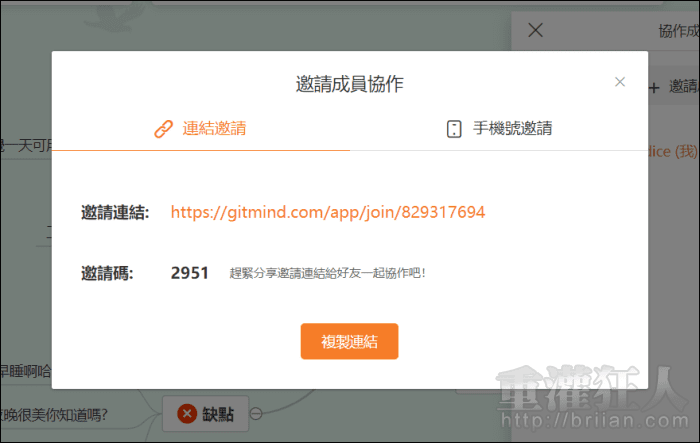Click the 邀請成員協作 dialog title
700x443 pixels.
pos(350,84)
